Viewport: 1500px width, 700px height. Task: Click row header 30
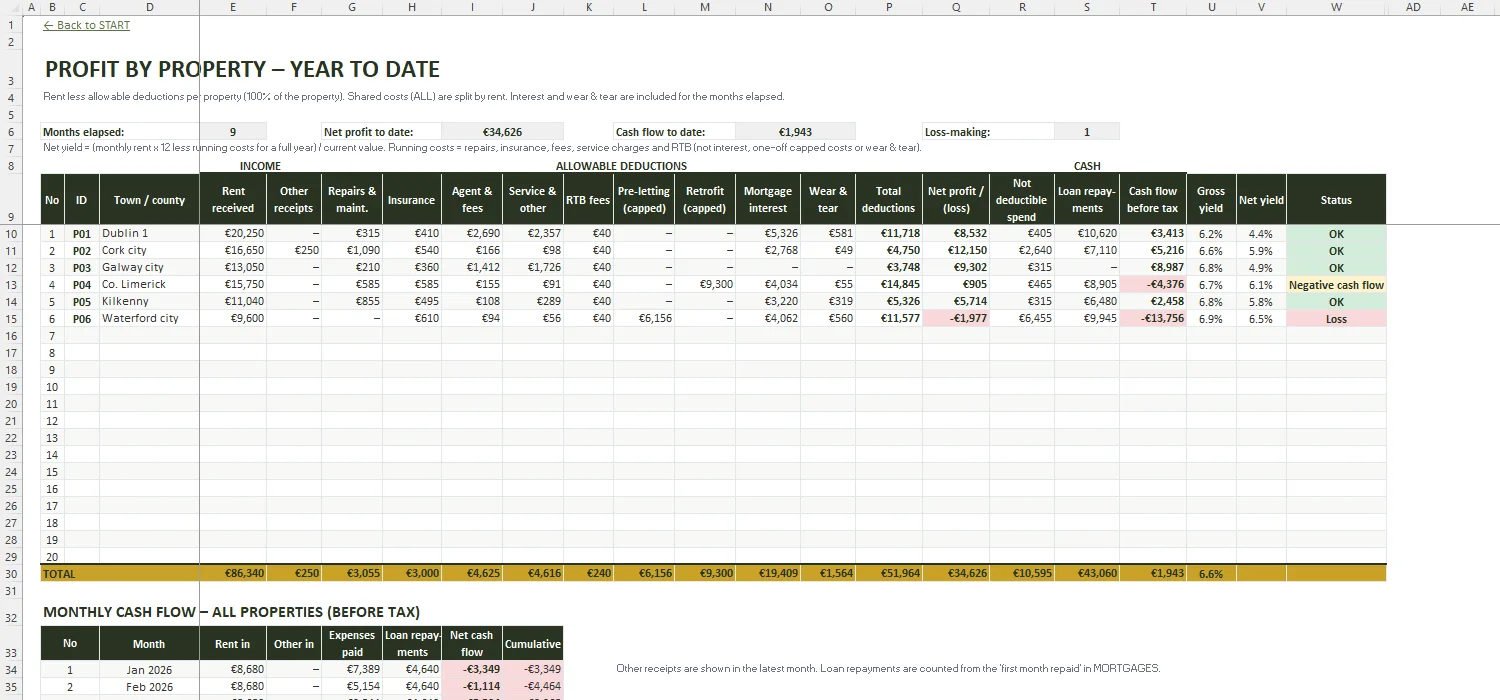pyautogui.click(x=11, y=574)
